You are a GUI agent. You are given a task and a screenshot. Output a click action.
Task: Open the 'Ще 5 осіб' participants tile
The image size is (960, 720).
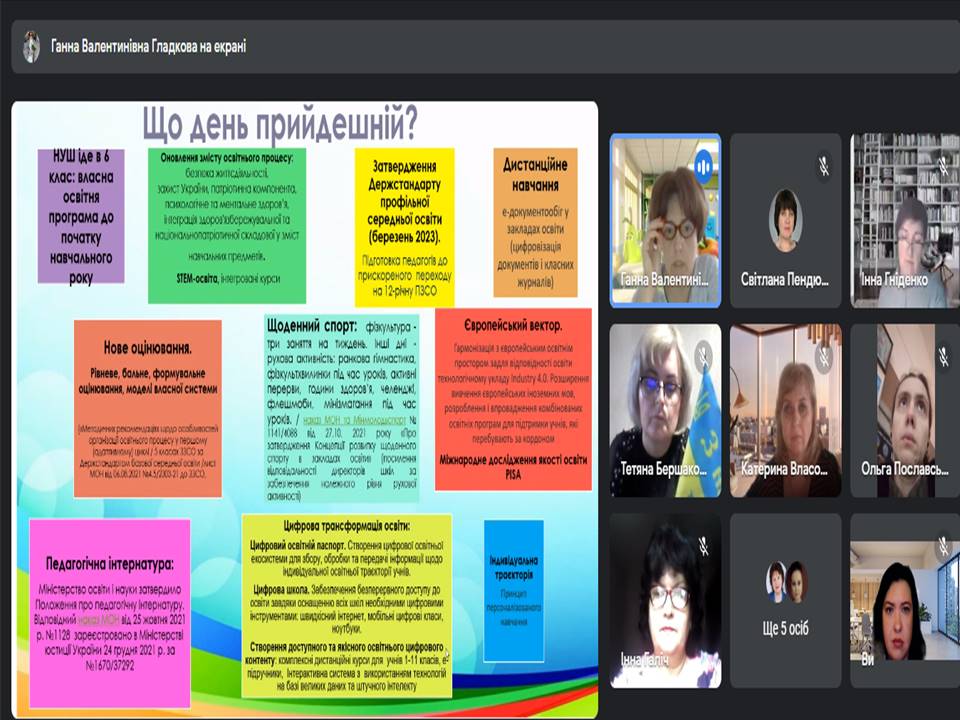pyautogui.click(x=786, y=601)
